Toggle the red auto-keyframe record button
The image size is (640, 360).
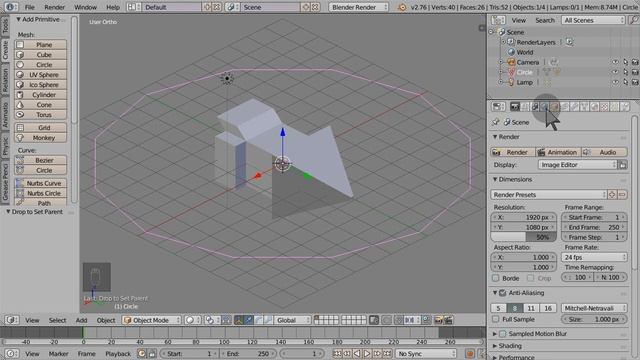(x=470, y=354)
